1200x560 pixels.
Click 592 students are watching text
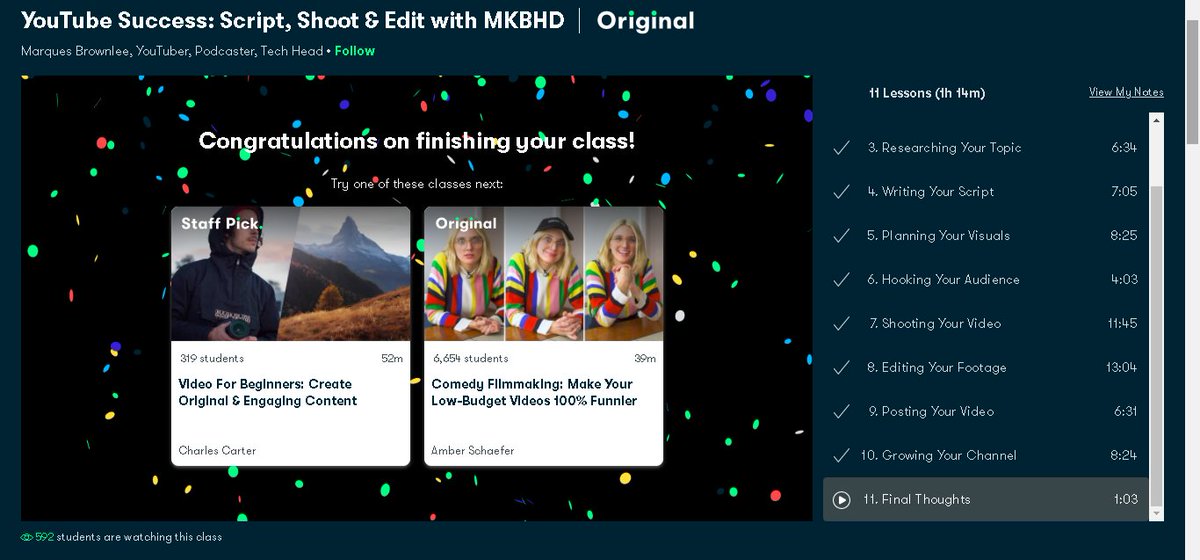point(129,538)
